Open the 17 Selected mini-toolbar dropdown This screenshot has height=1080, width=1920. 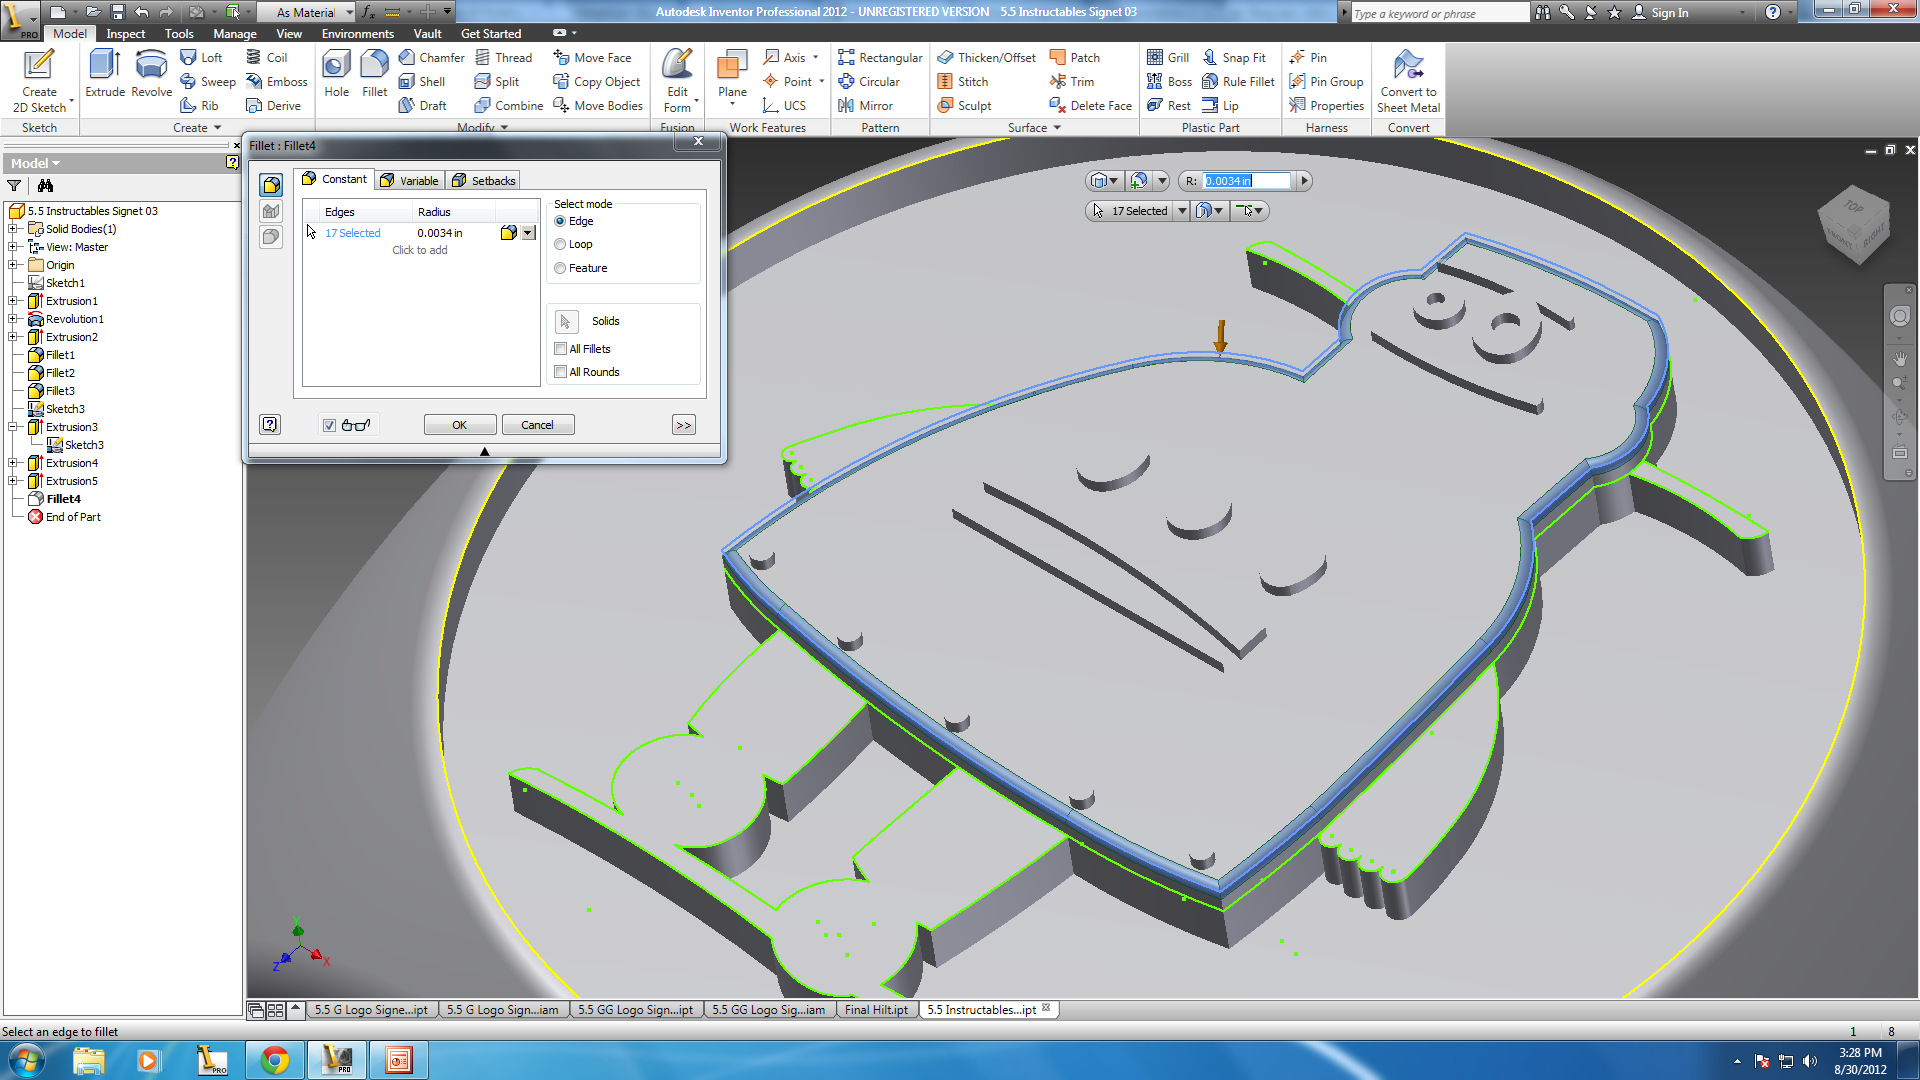point(1182,211)
